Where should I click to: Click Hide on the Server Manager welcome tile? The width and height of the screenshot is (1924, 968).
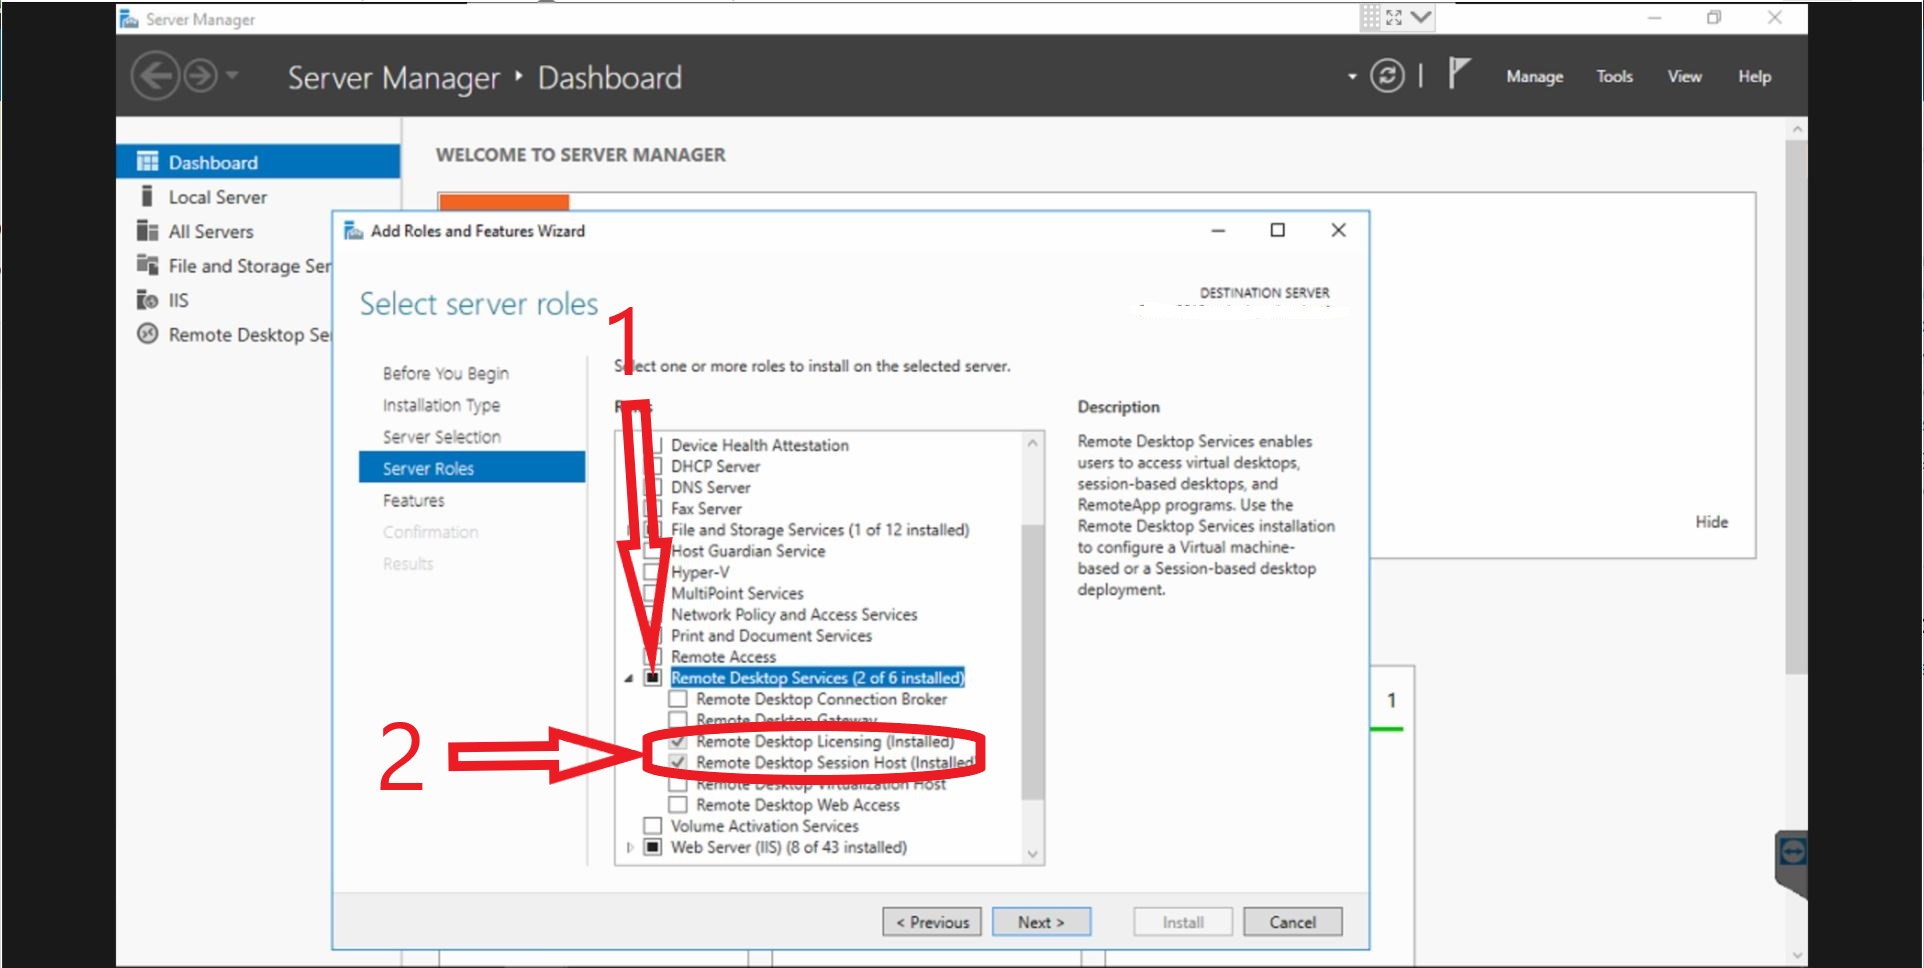coord(1711,522)
